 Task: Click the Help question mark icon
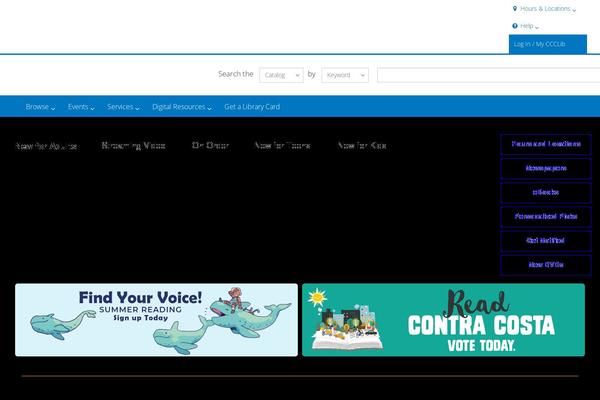click(x=515, y=26)
